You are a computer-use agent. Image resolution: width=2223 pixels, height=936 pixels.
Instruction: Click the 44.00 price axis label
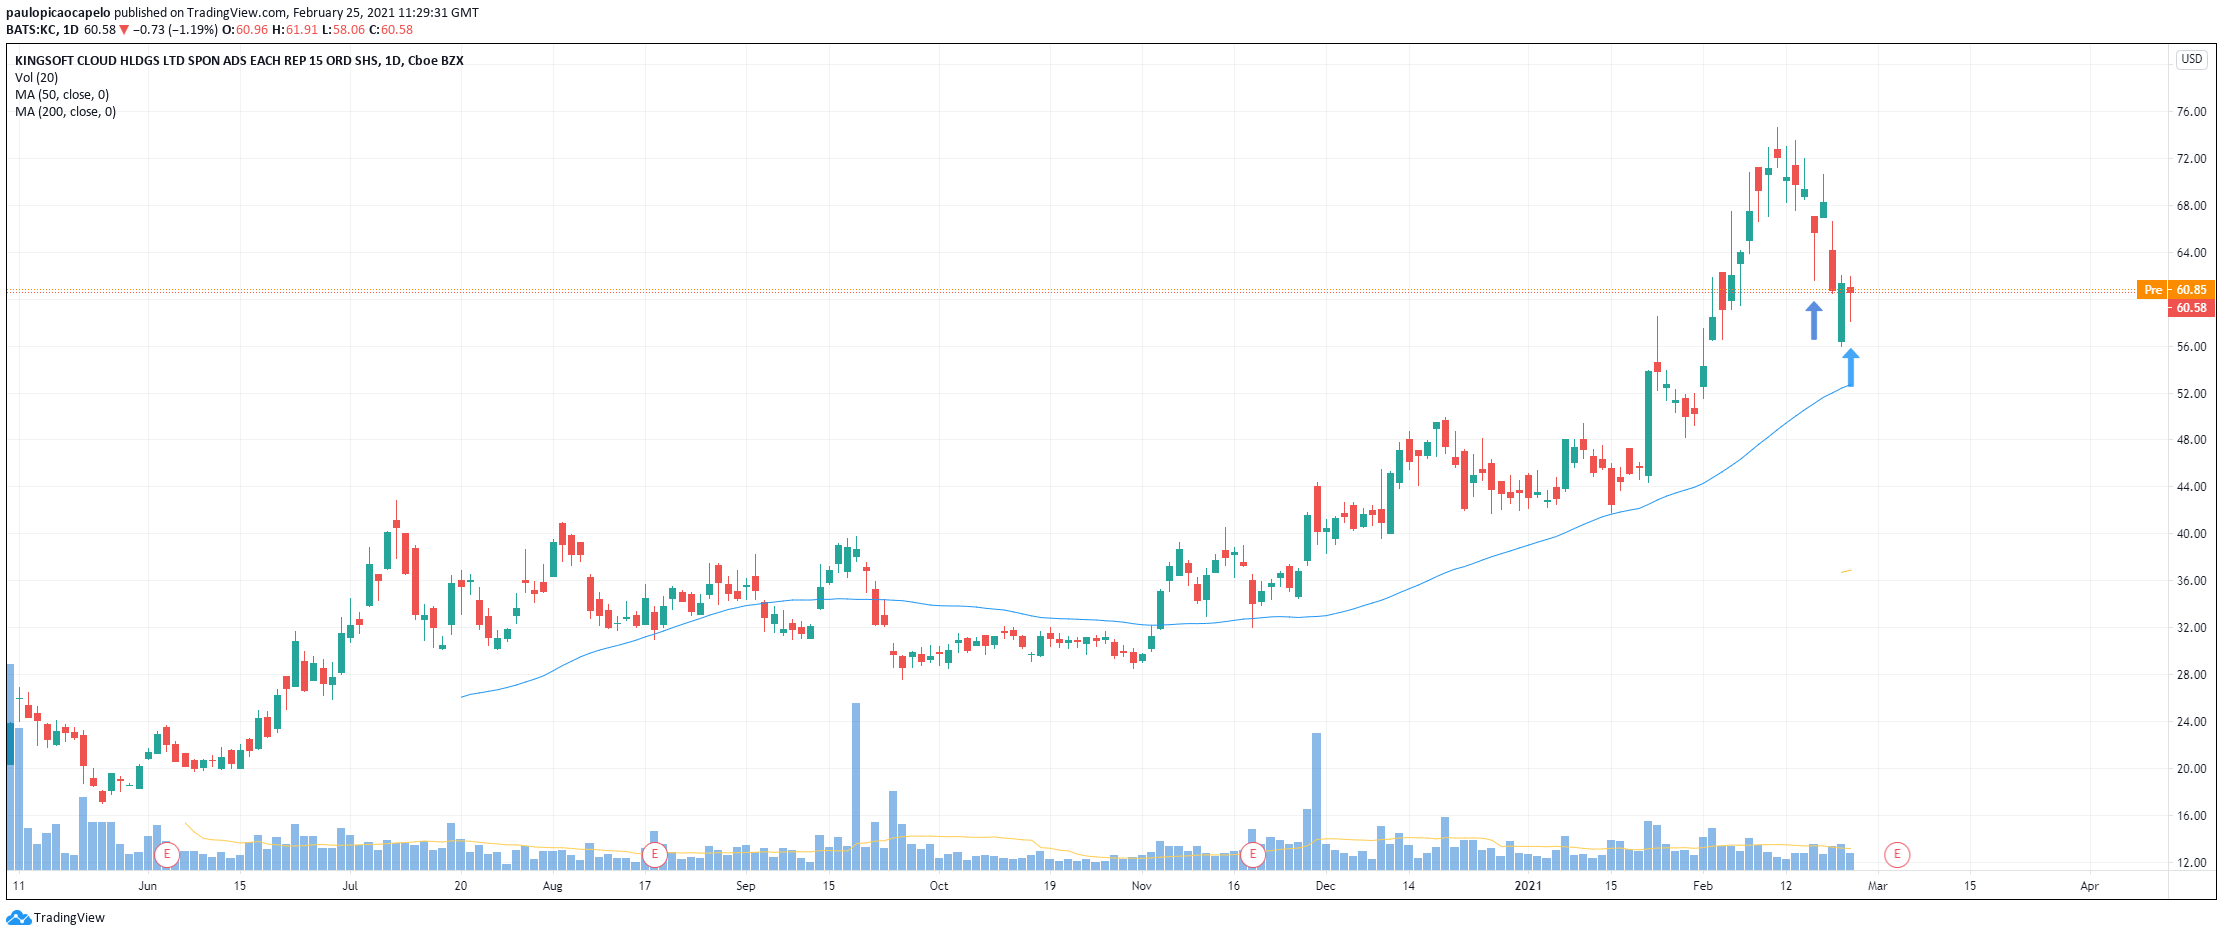2191,487
